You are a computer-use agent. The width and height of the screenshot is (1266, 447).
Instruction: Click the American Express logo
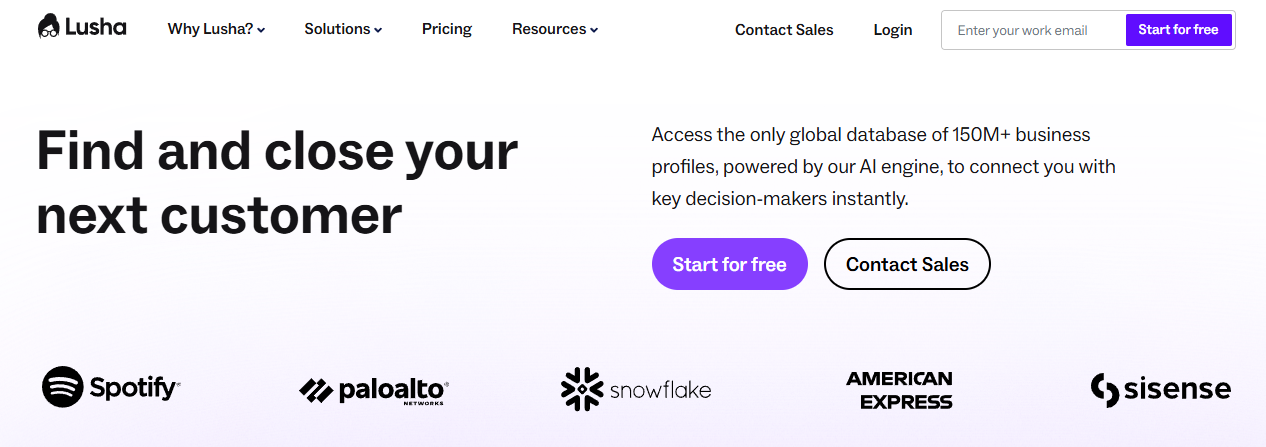click(899, 390)
